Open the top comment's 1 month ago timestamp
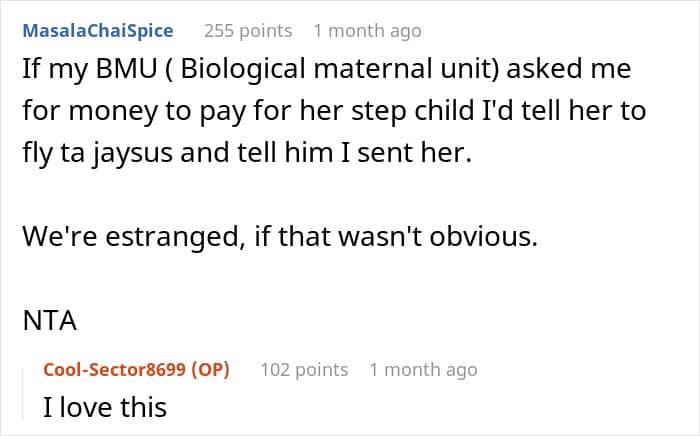Image resolution: width=700 pixels, height=436 pixels. tap(367, 31)
